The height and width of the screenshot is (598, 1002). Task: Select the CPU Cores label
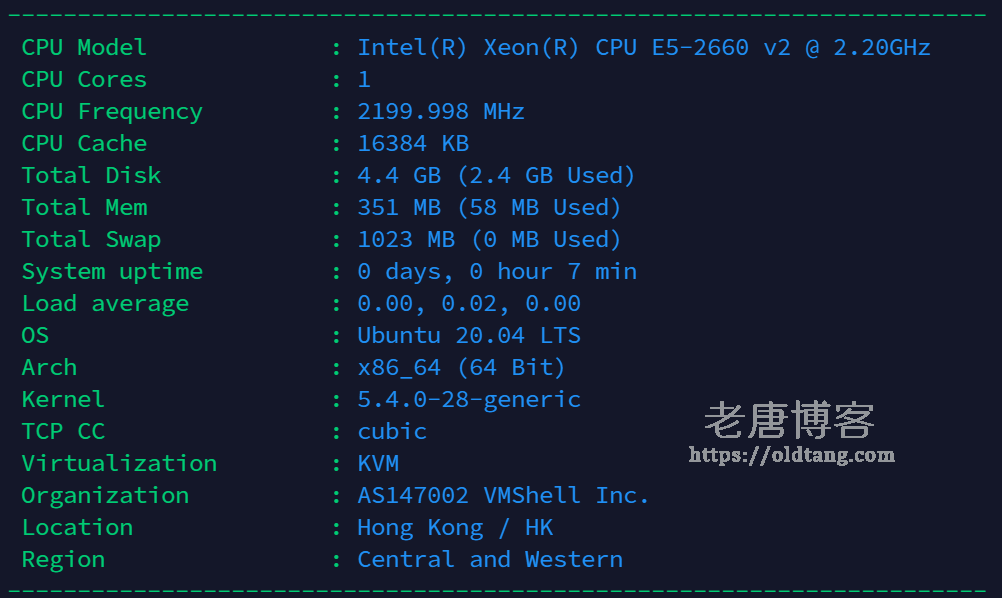point(84,79)
